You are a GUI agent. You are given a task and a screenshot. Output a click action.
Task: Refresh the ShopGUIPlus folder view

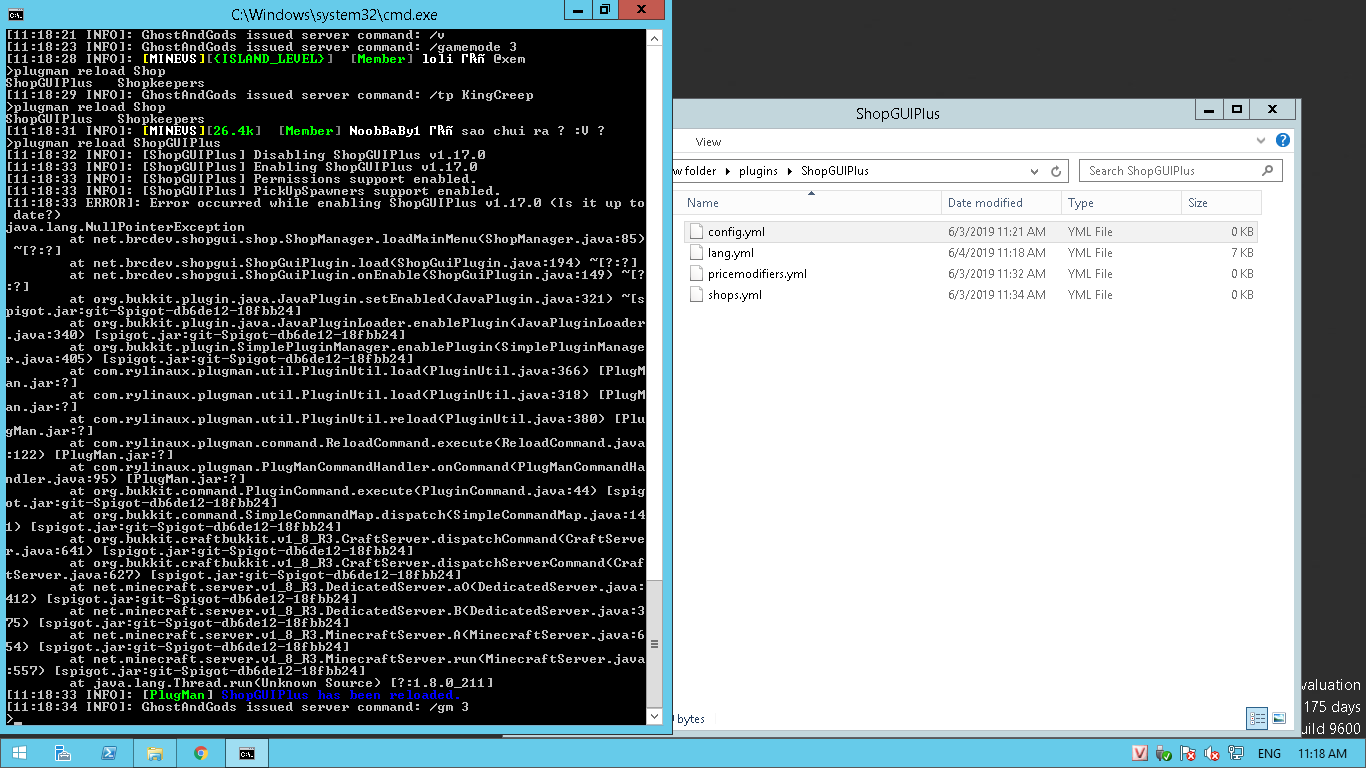click(x=1056, y=171)
